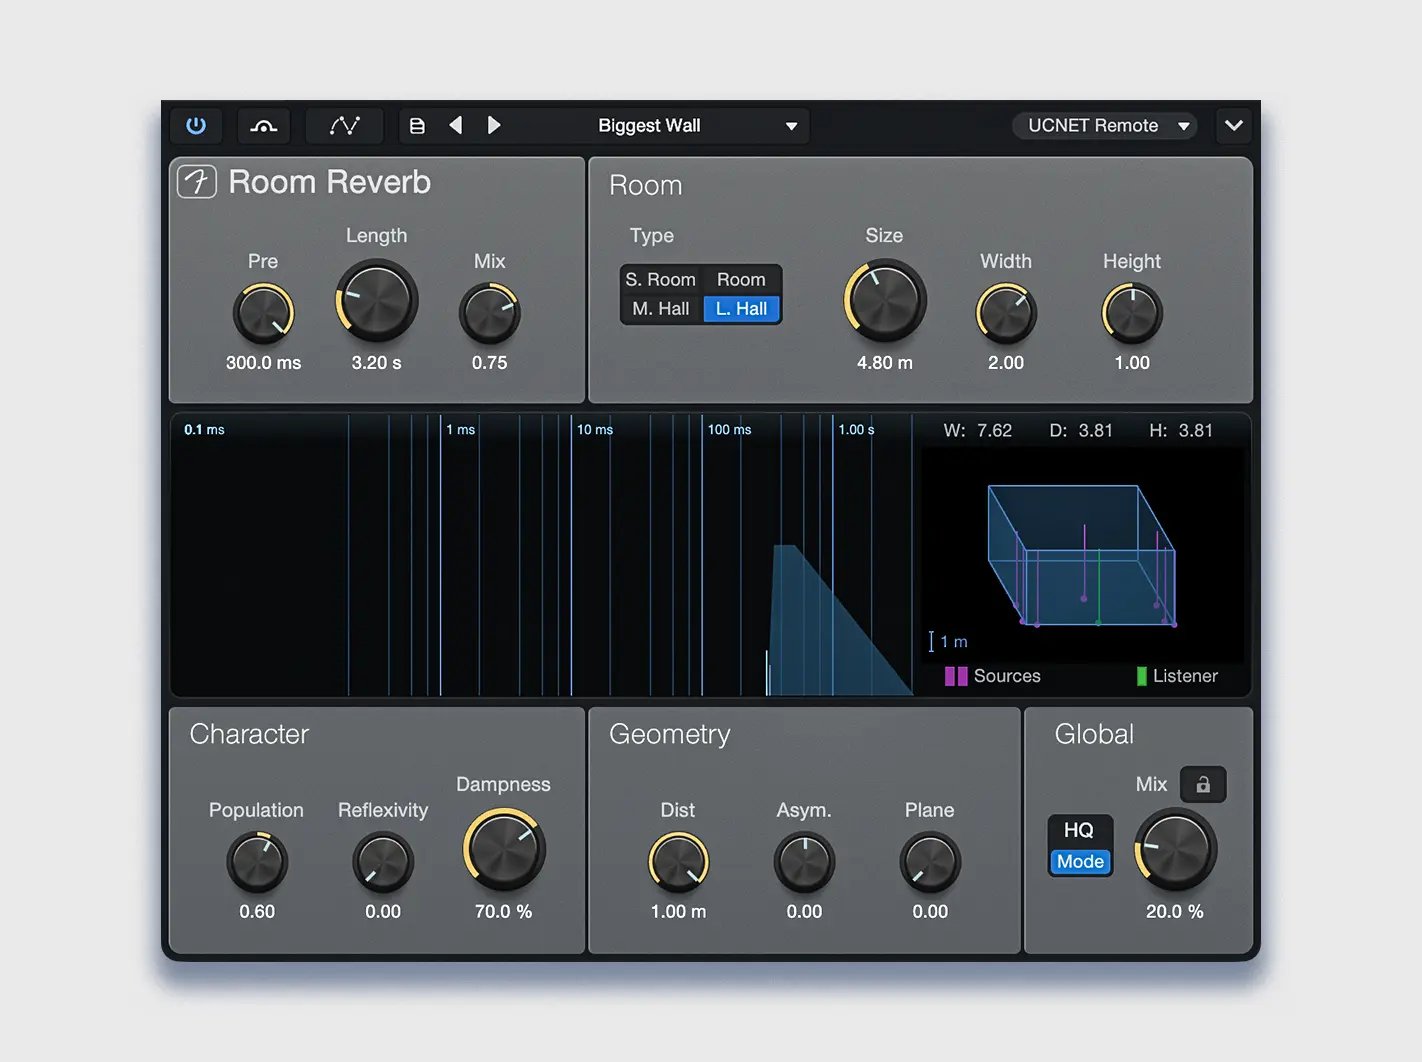Advance to the next preset arrow
1422x1062 pixels.
pyautogui.click(x=494, y=125)
